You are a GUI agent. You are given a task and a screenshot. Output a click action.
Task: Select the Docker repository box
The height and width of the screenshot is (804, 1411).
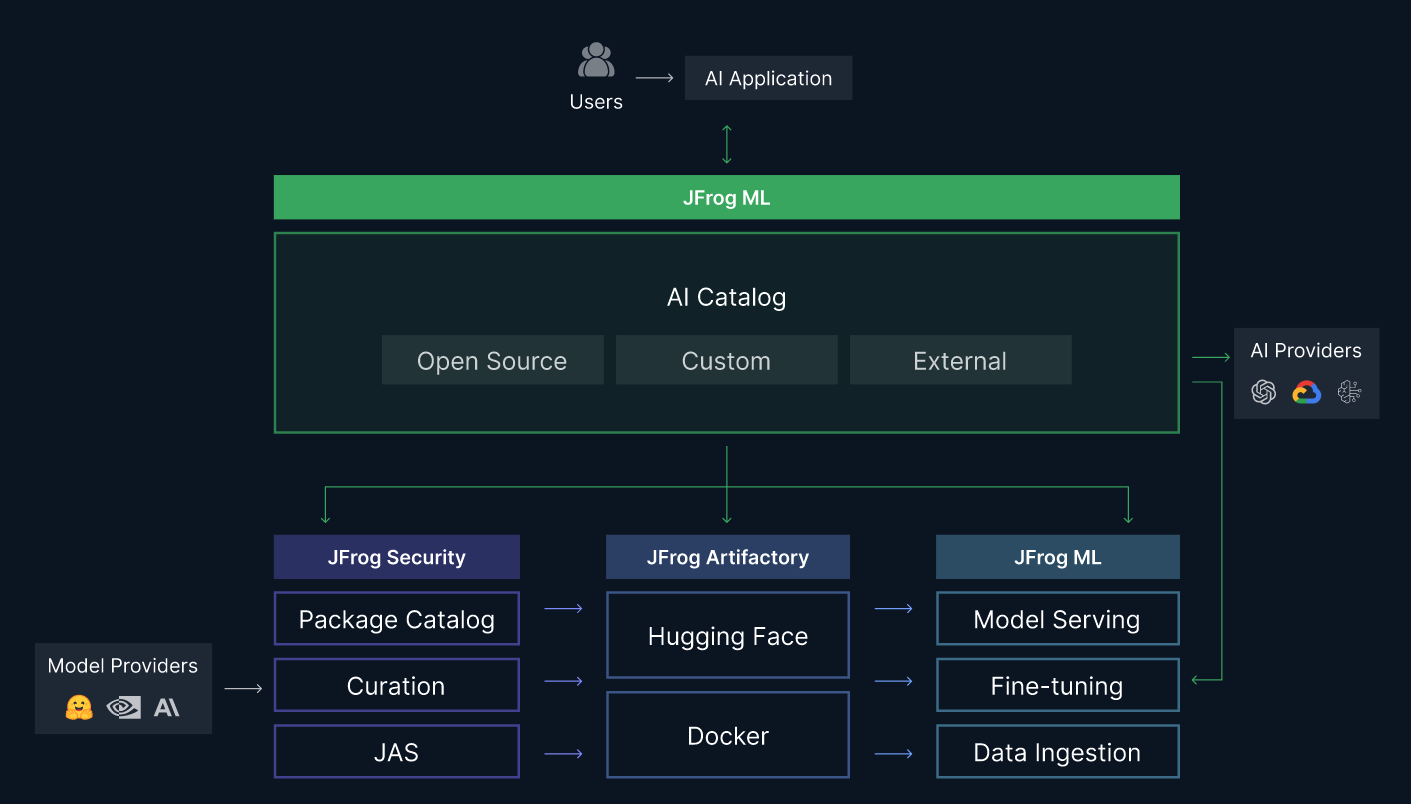[728, 735]
